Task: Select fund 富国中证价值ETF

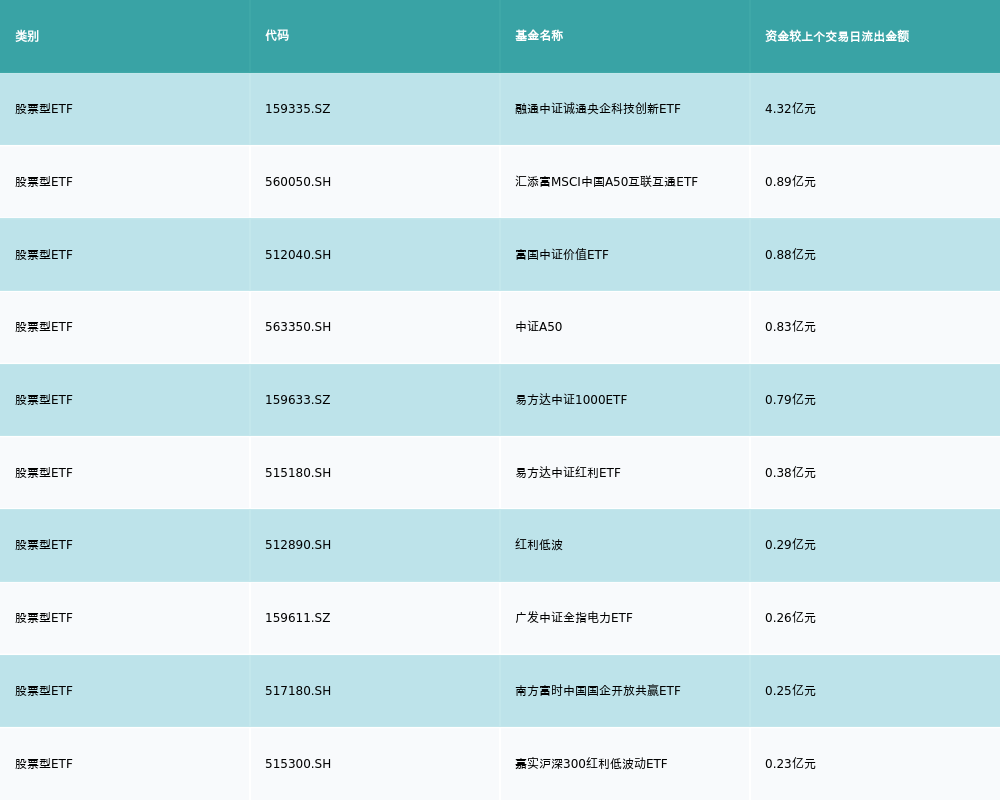Action: tap(562, 255)
